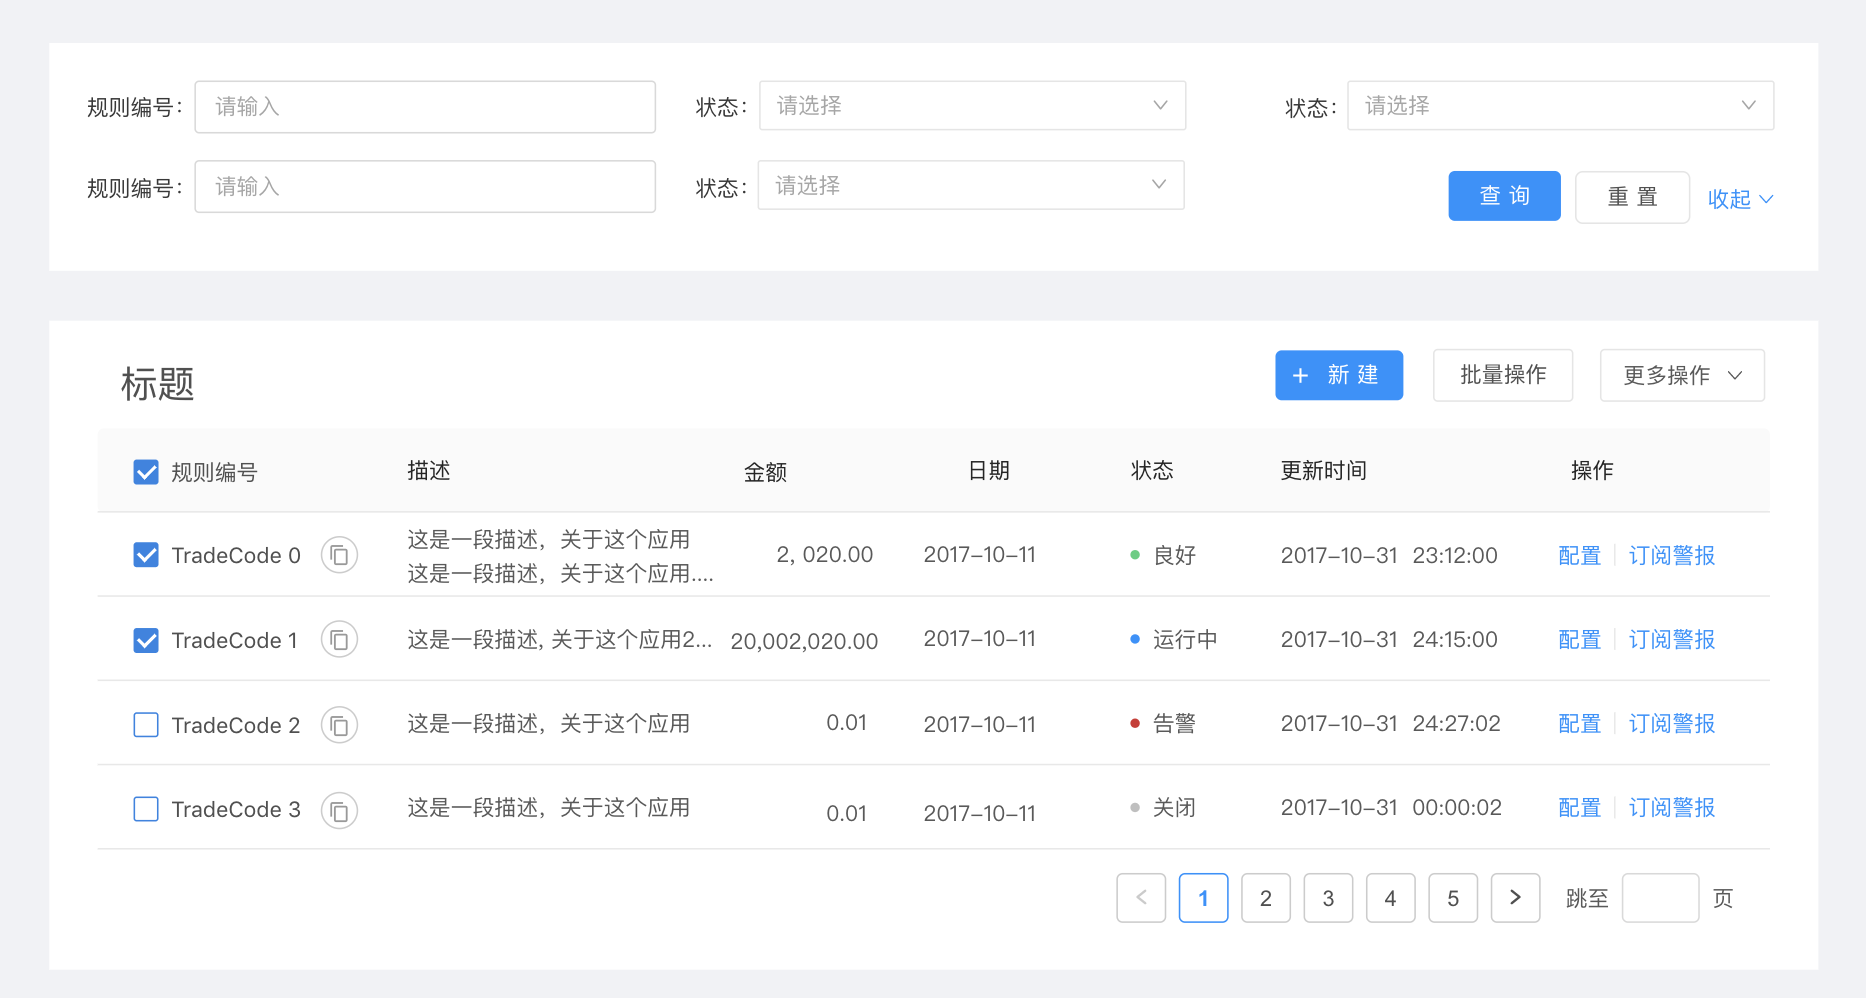Click the update time 2017-10-31 24:27:02
The width and height of the screenshot is (1866, 998).
(x=1391, y=723)
